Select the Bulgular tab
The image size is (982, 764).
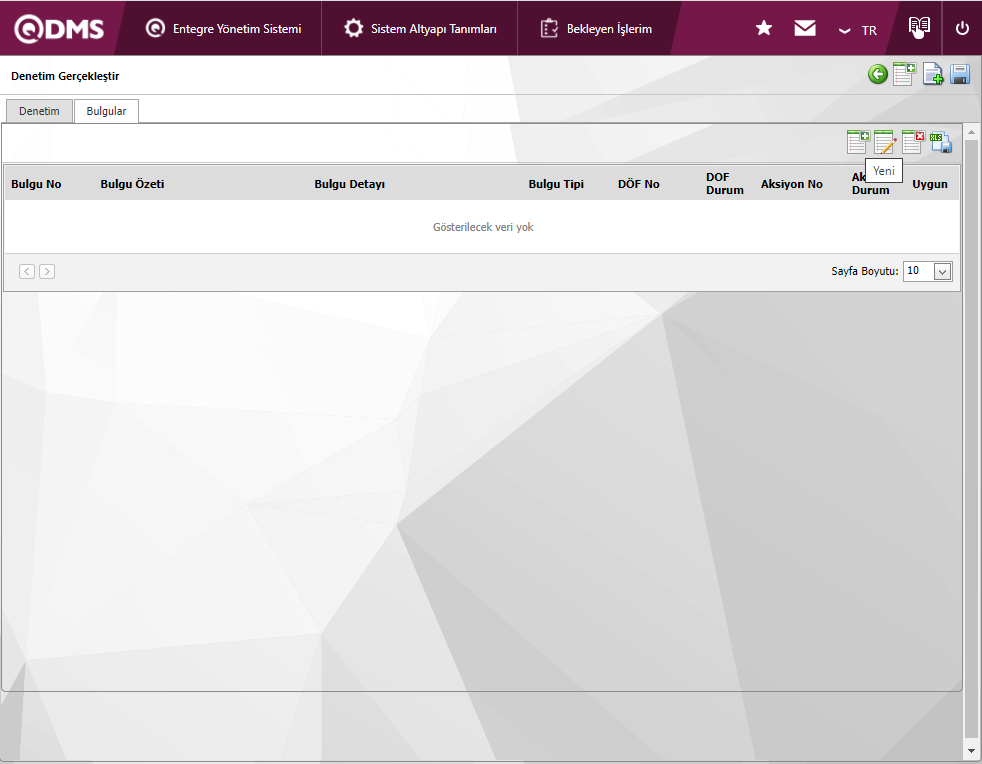pos(106,111)
